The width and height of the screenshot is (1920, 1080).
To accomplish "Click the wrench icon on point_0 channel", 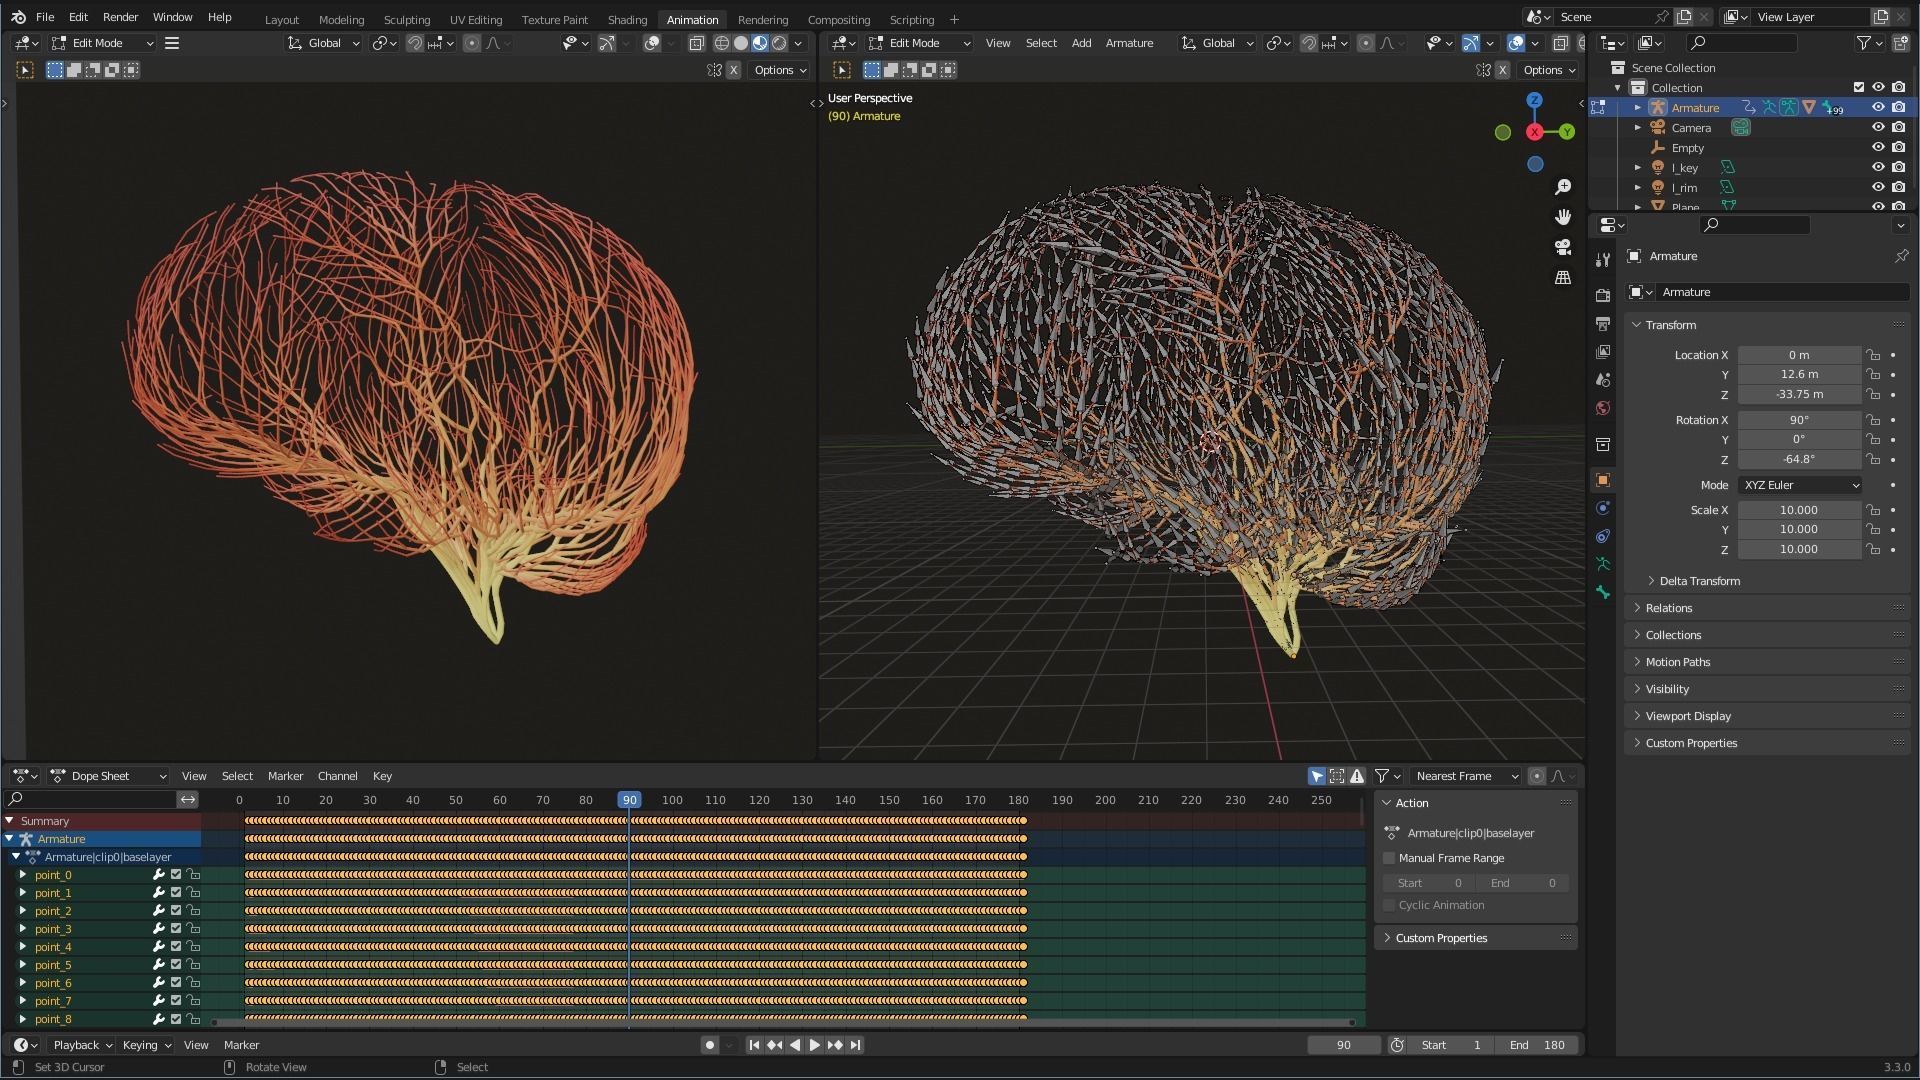I will pyautogui.click(x=158, y=875).
